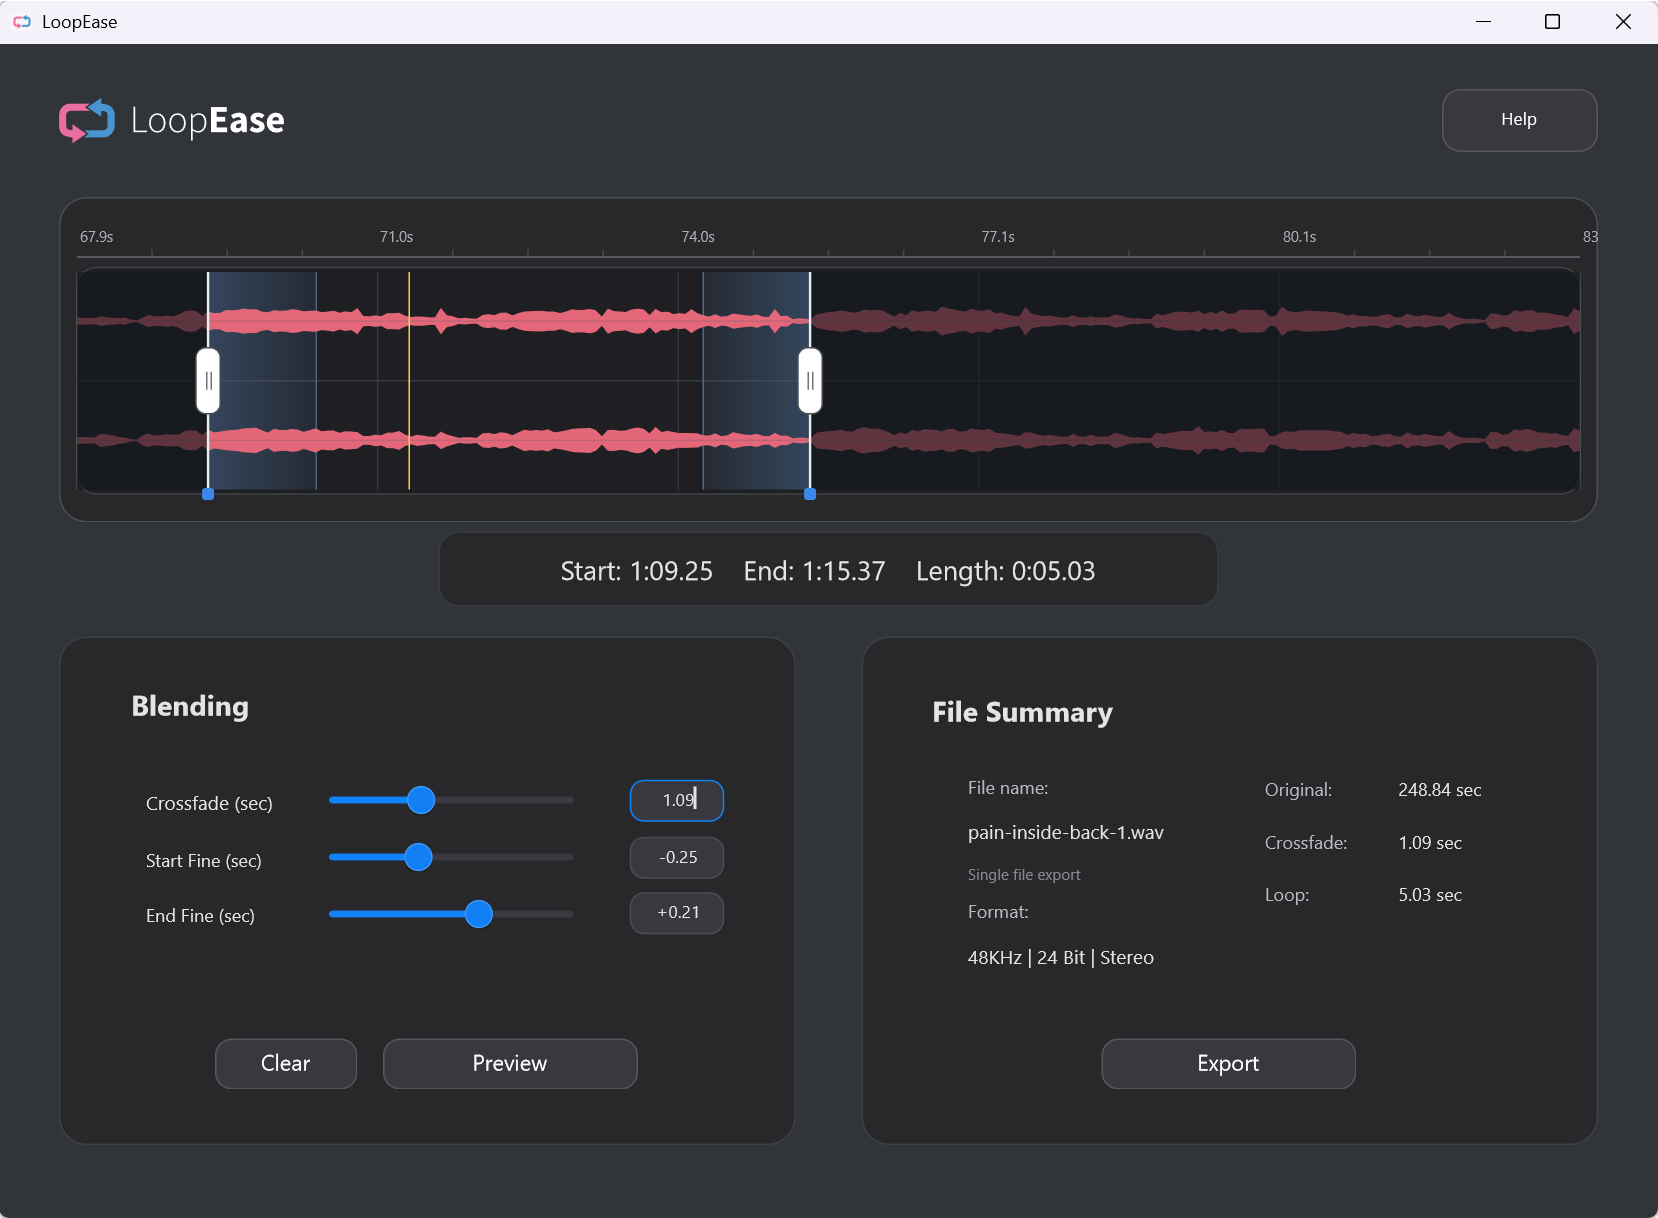Click the yellow playhead line in waveform

click(x=409, y=380)
